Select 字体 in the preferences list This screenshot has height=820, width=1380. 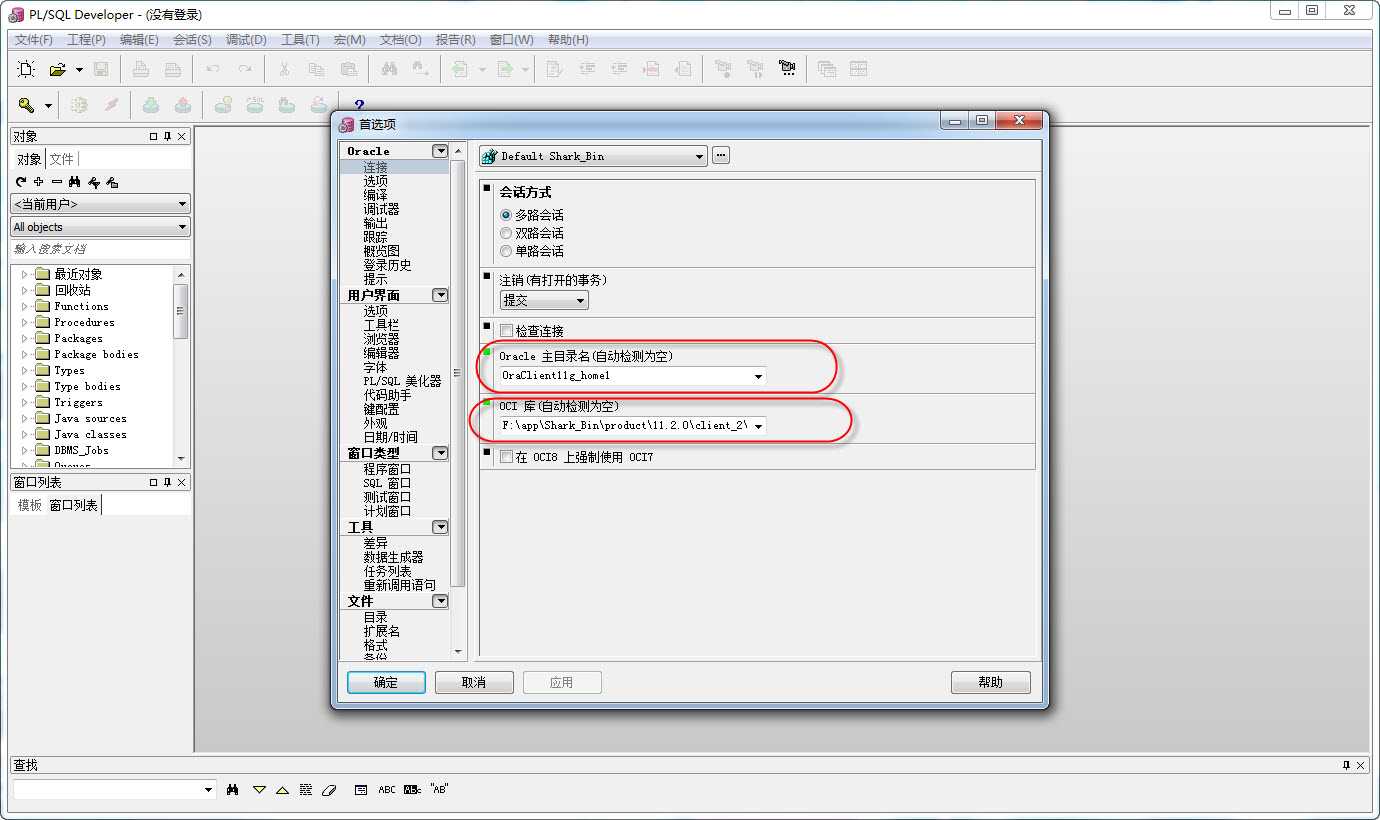pyautogui.click(x=375, y=367)
